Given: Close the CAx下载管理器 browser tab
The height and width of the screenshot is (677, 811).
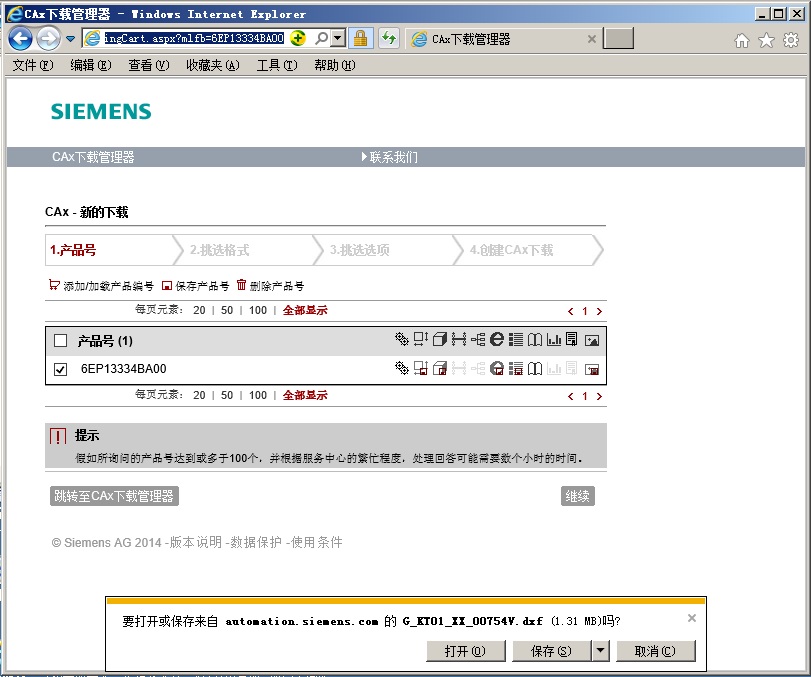Looking at the screenshot, I should [x=592, y=39].
